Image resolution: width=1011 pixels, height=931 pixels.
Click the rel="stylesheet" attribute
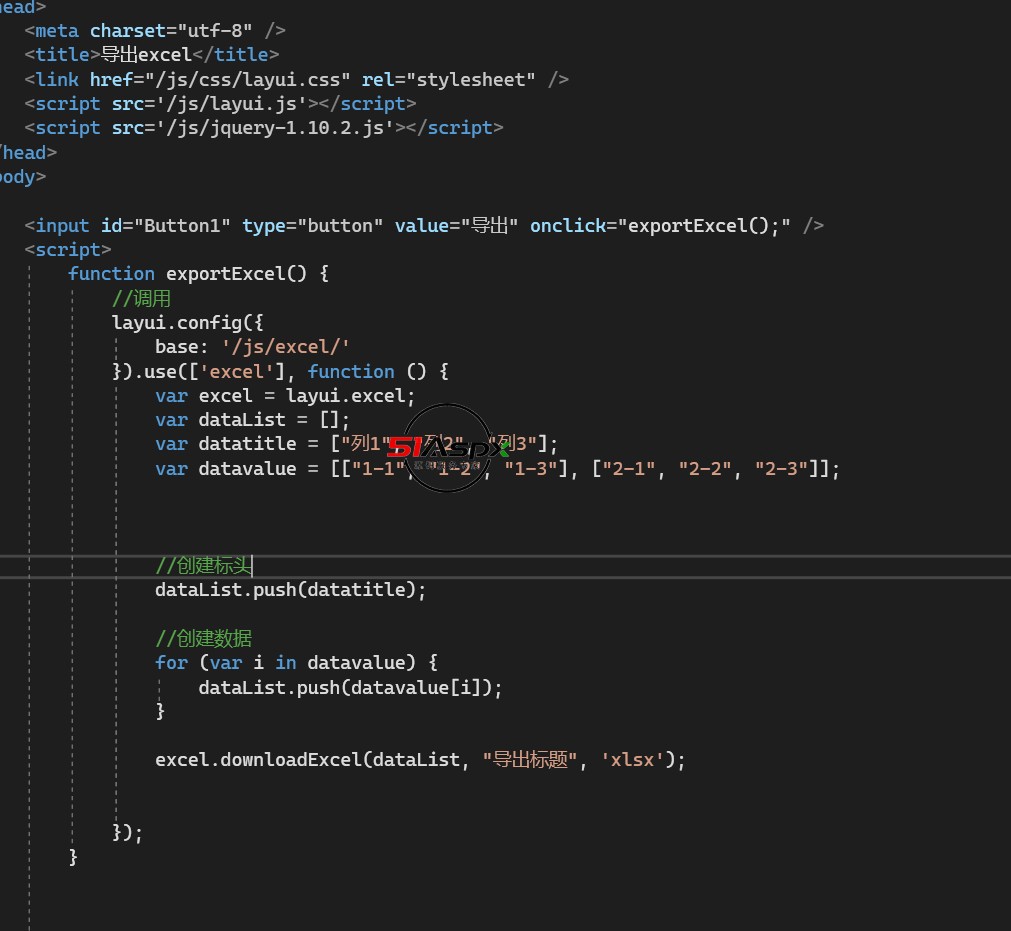449,79
